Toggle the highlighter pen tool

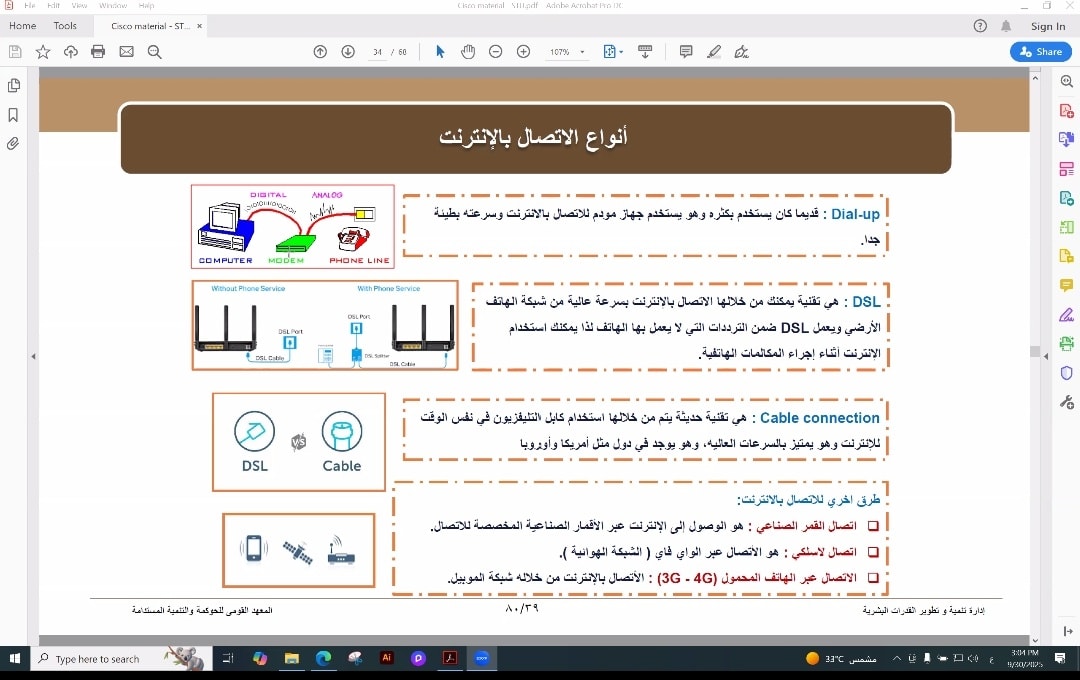point(713,52)
